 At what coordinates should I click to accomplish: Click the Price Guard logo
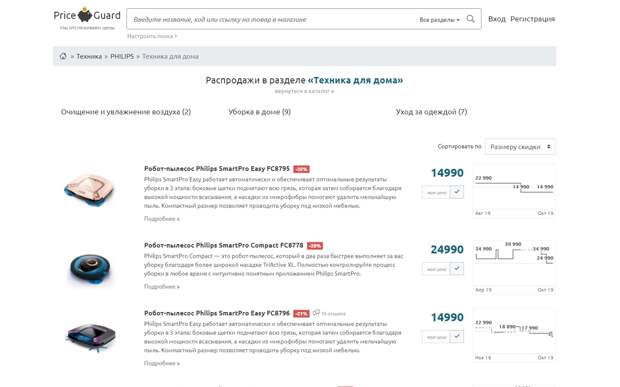click(87, 16)
